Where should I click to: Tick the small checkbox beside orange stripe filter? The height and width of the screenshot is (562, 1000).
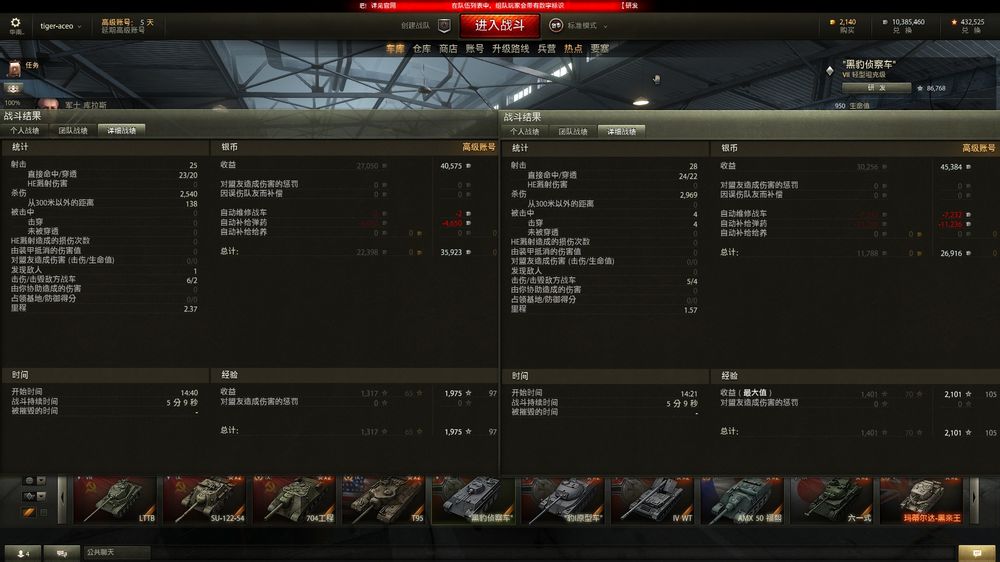pos(43,512)
